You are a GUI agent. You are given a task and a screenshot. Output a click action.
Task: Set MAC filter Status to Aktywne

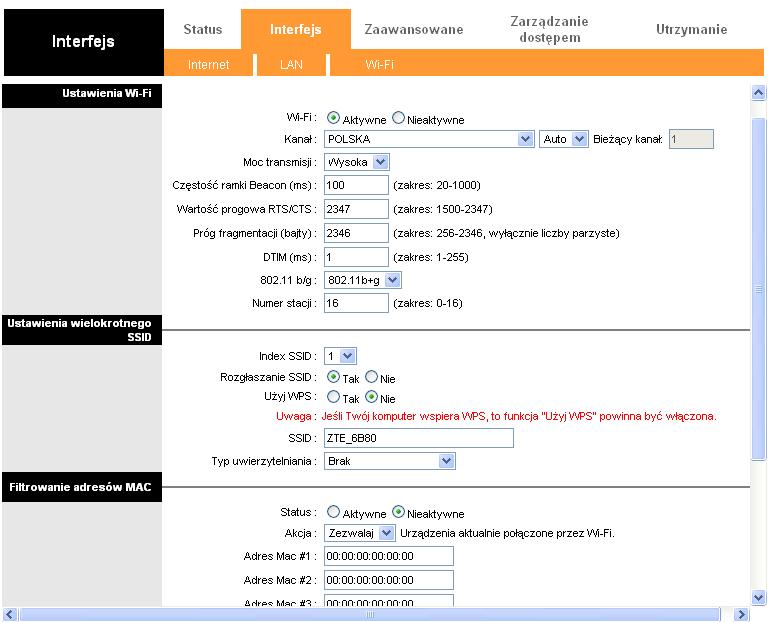[333, 512]
